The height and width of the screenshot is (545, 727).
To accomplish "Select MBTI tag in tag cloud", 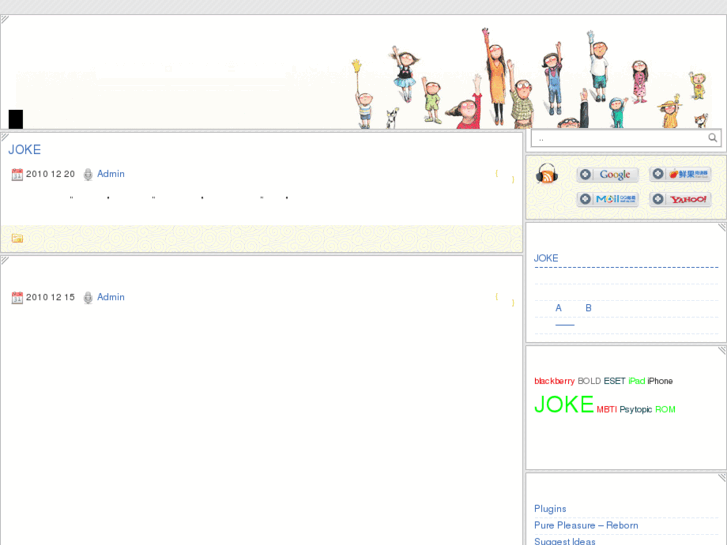I will pyautogui.click(x=606, y=410).
